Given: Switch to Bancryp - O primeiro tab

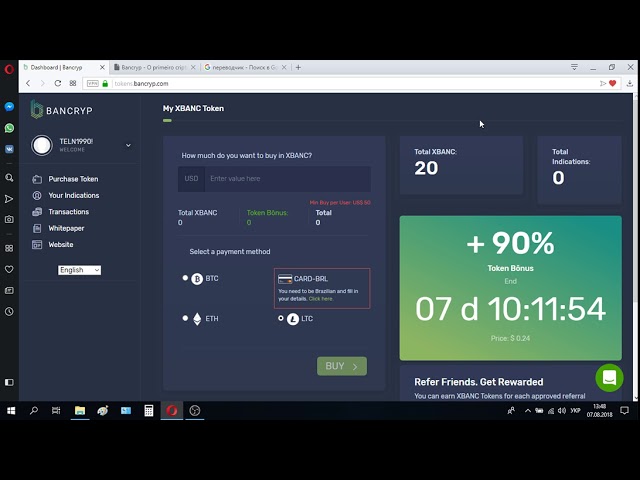Looking at the screenshot, I should (154, 67).
